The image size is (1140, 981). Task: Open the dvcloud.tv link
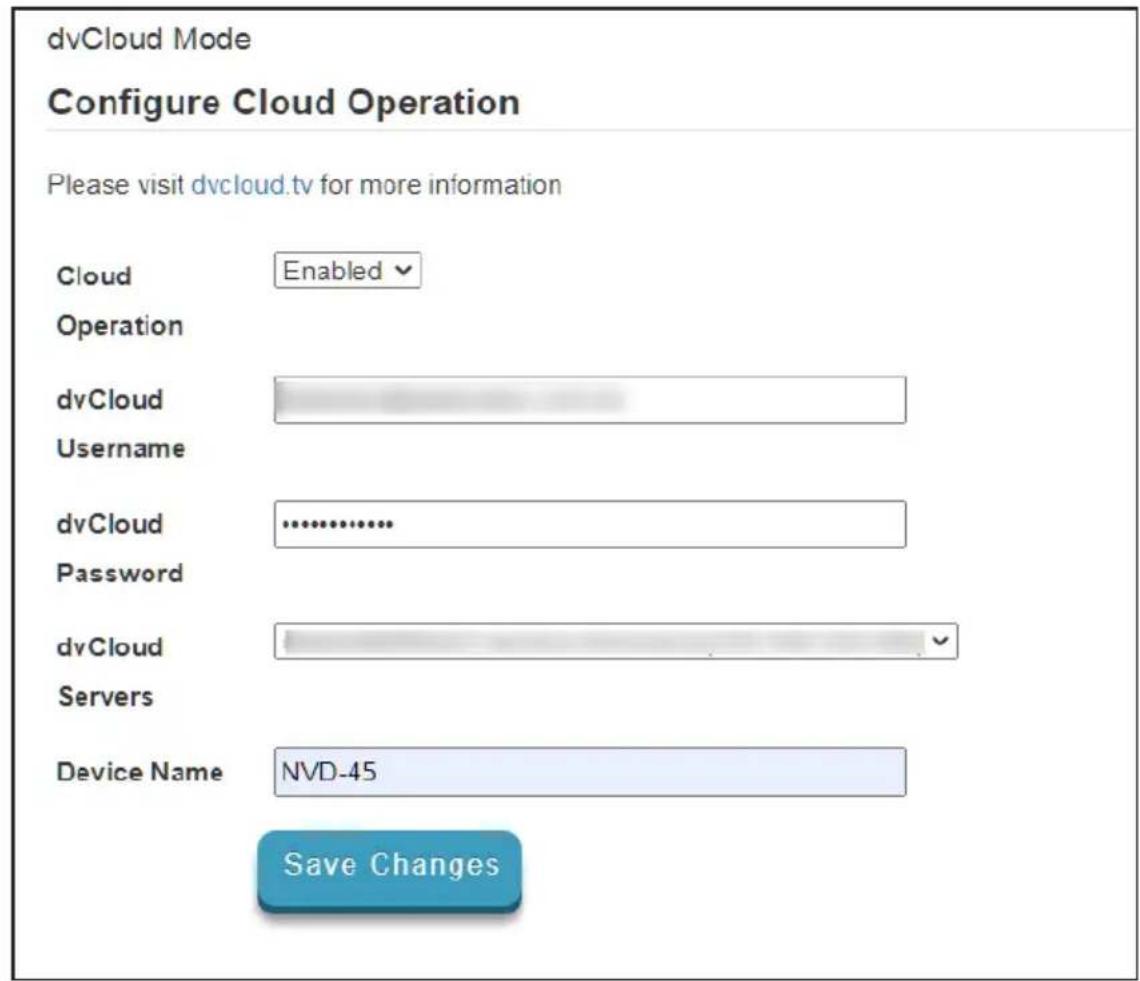pyautogui.click(x=252, y=185)
